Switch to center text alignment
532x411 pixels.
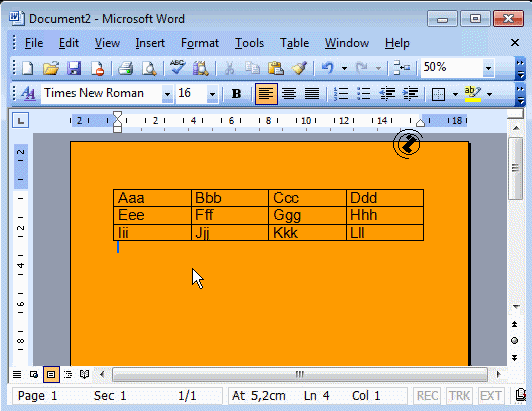click(x=289, y=93)
